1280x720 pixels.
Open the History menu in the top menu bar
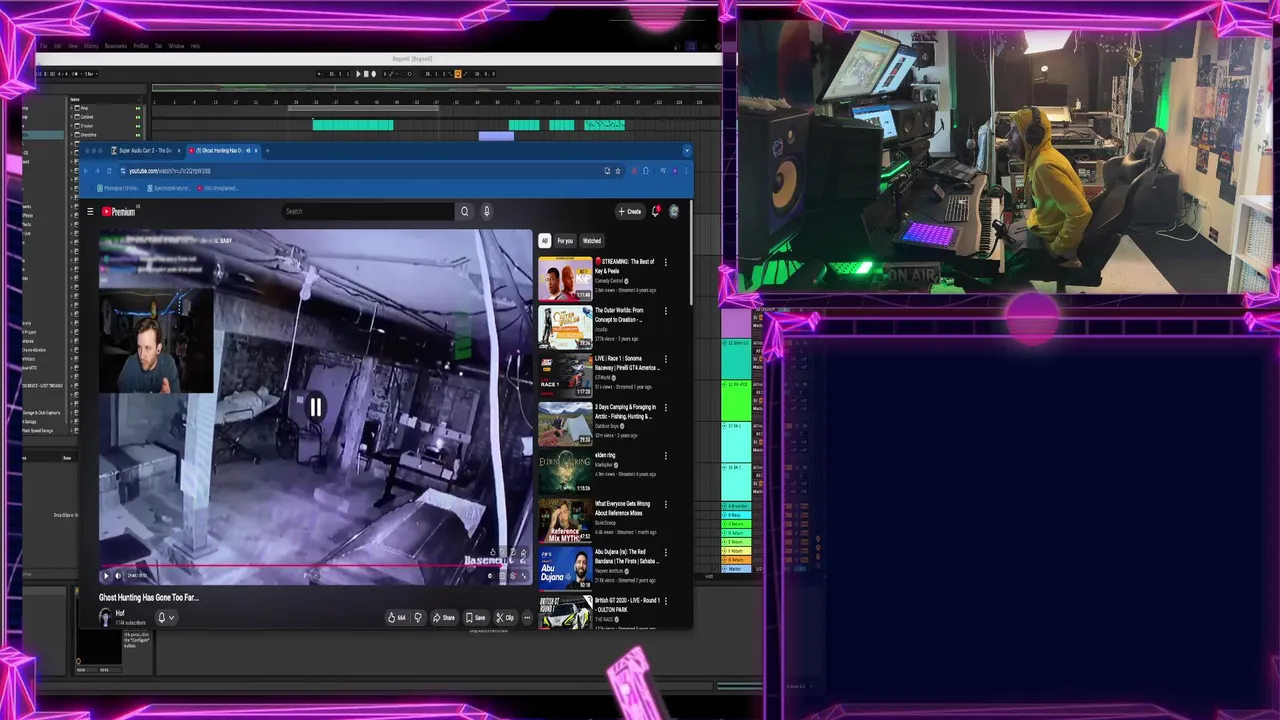point(91,46)
